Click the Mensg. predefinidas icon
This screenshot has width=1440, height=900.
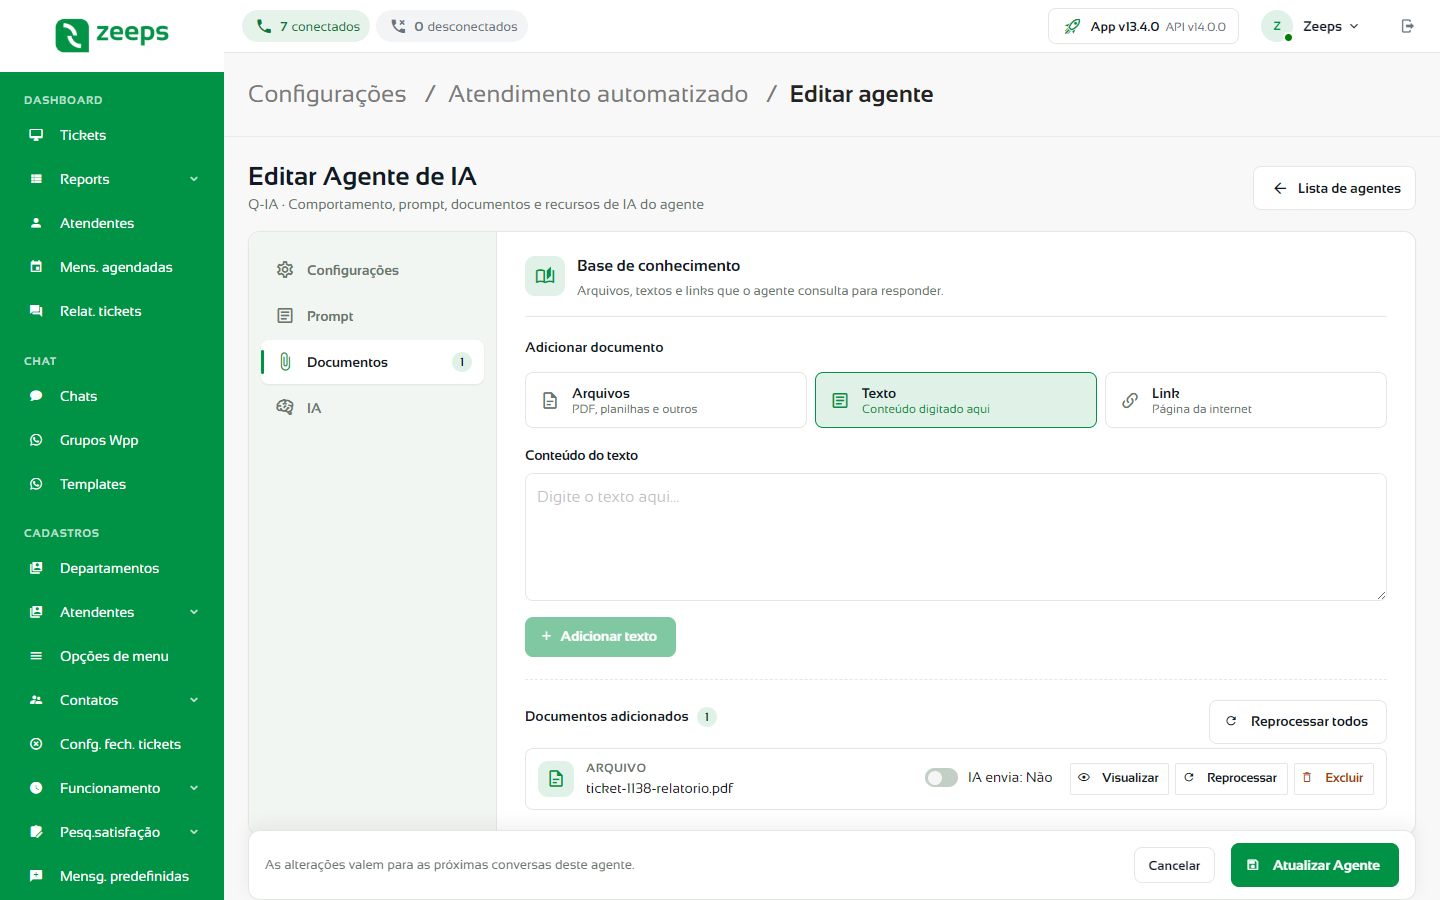tap(36, 876)
